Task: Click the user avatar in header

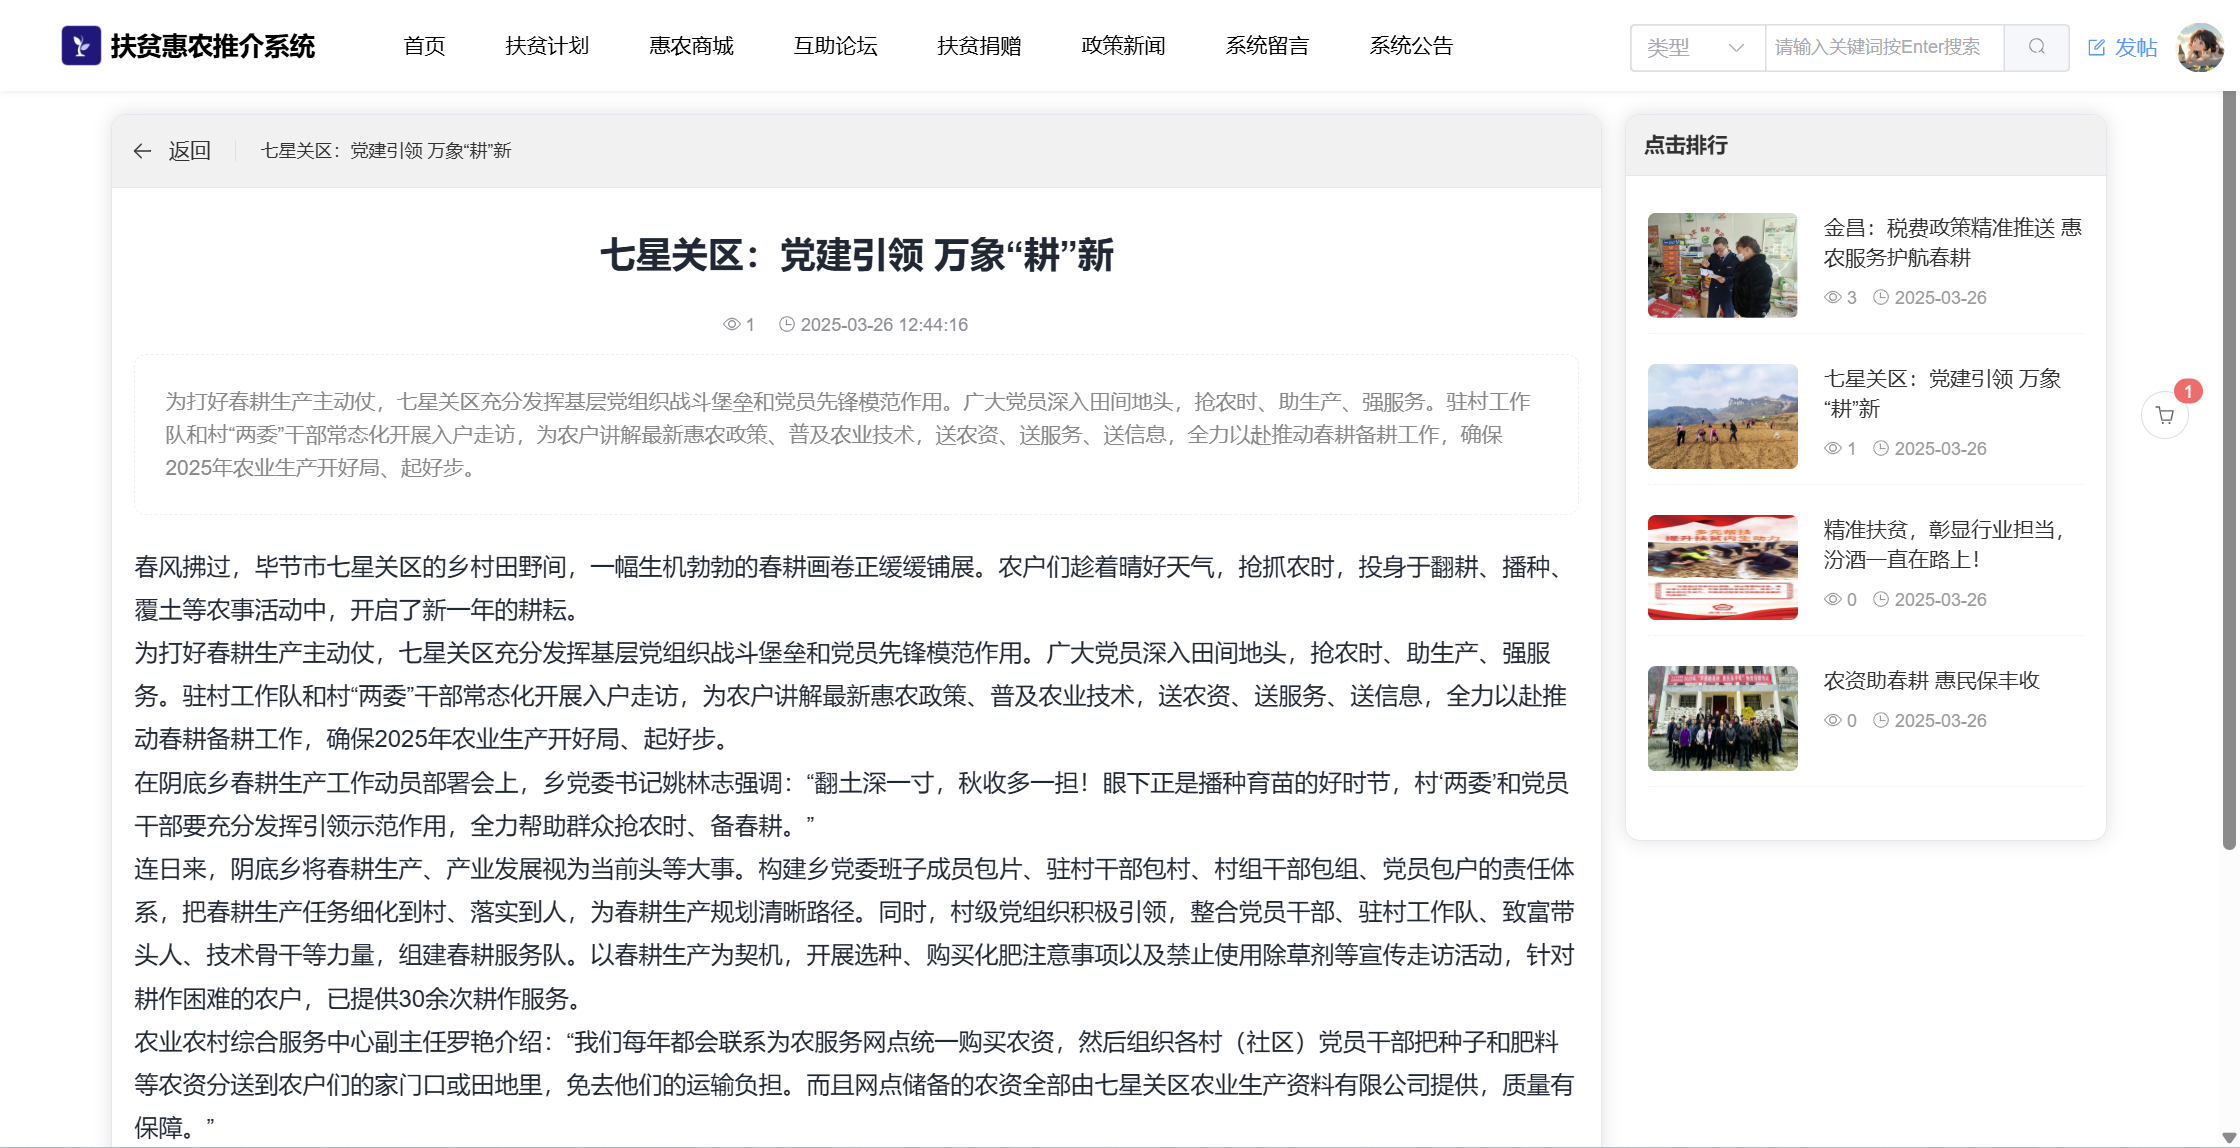Action: (x=2200, y=47)
